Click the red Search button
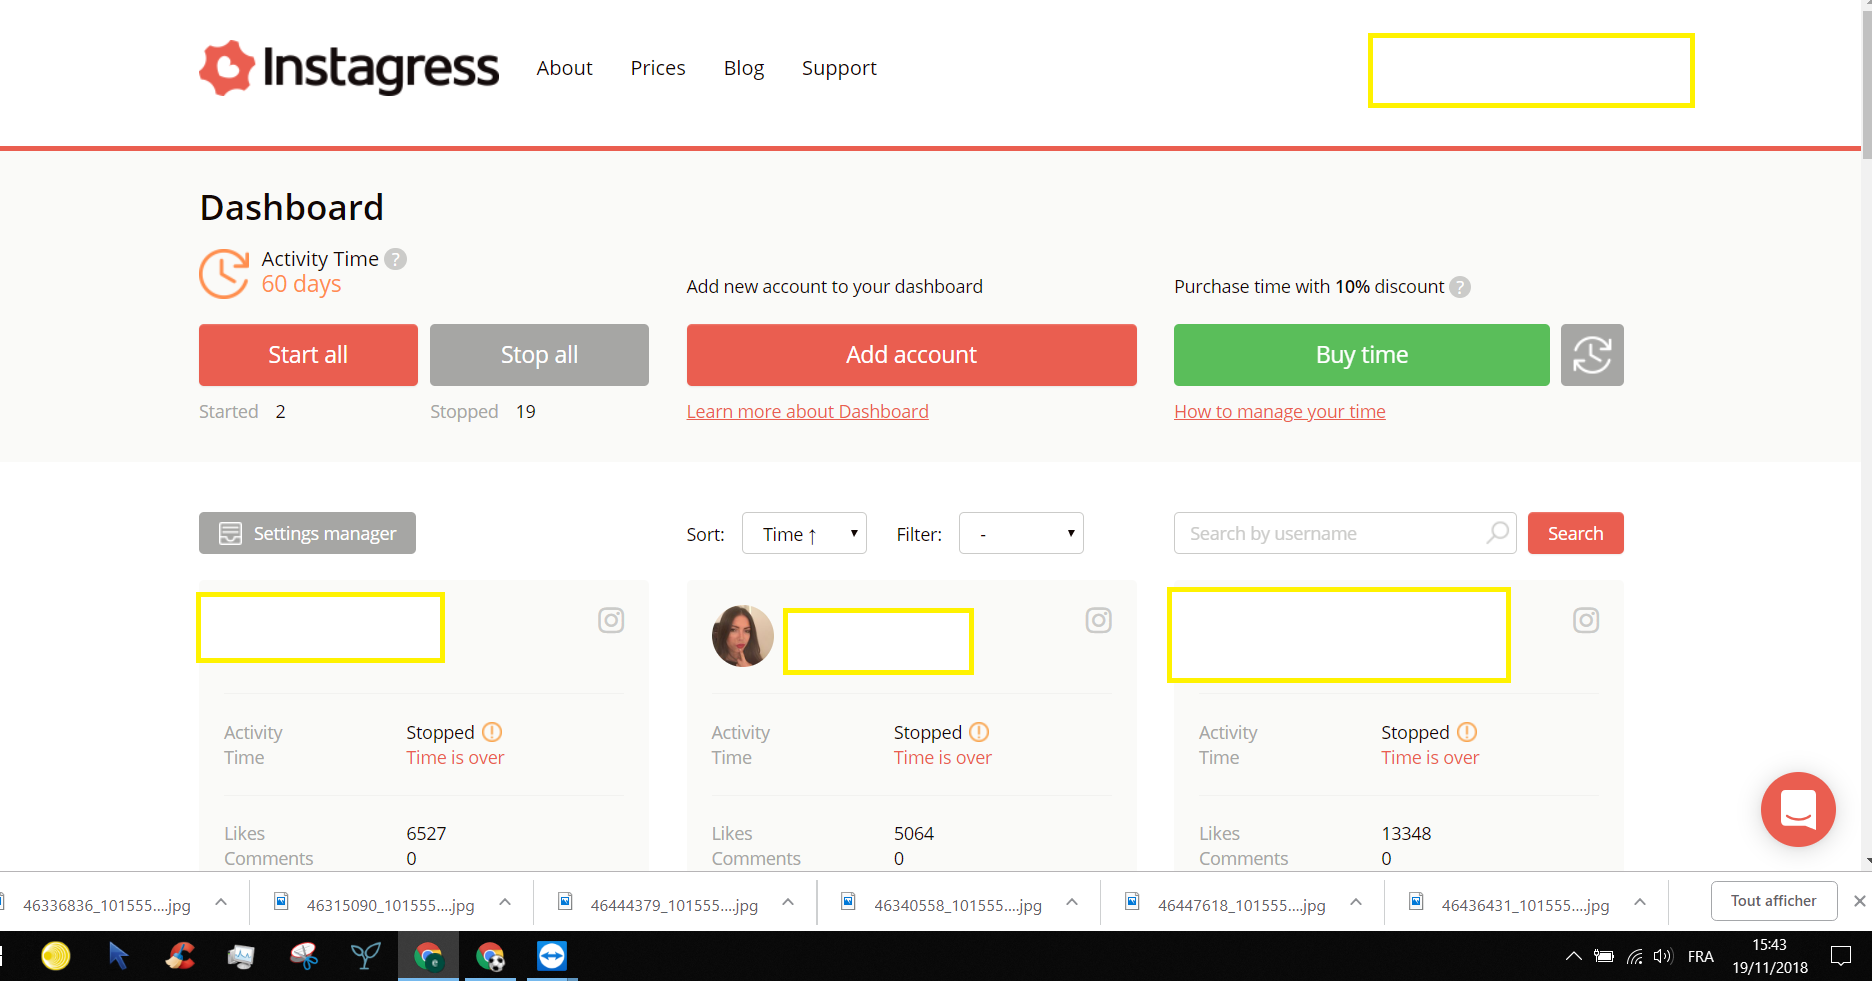 1576,534
